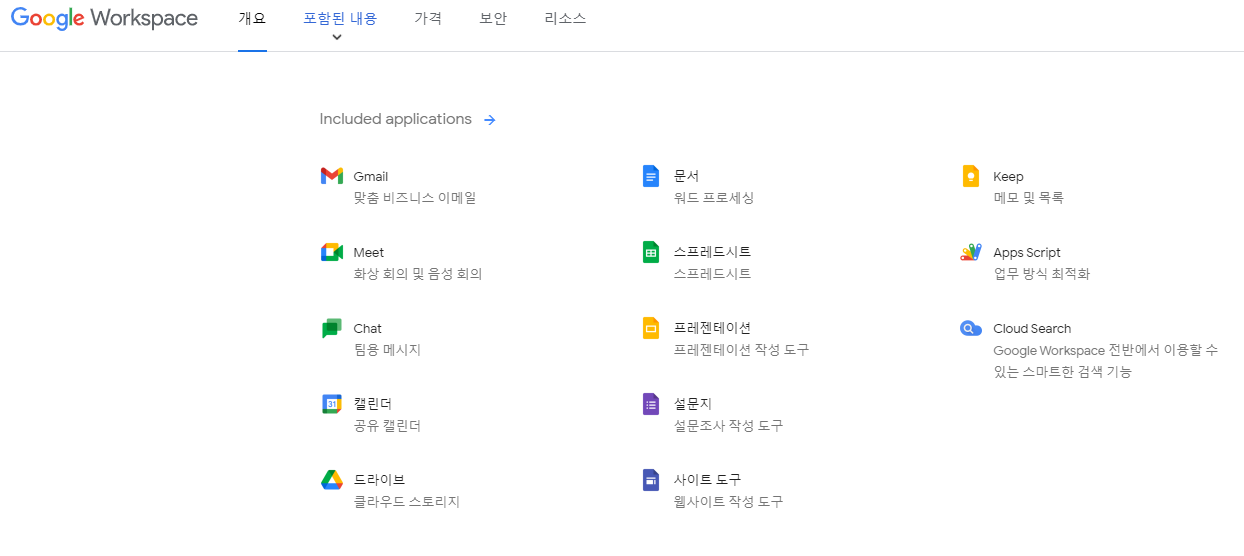The height and width of the screenshot is (556, 1244).
Task: Open the 스프레드시트 title link
Action: [x=712, y=252]
